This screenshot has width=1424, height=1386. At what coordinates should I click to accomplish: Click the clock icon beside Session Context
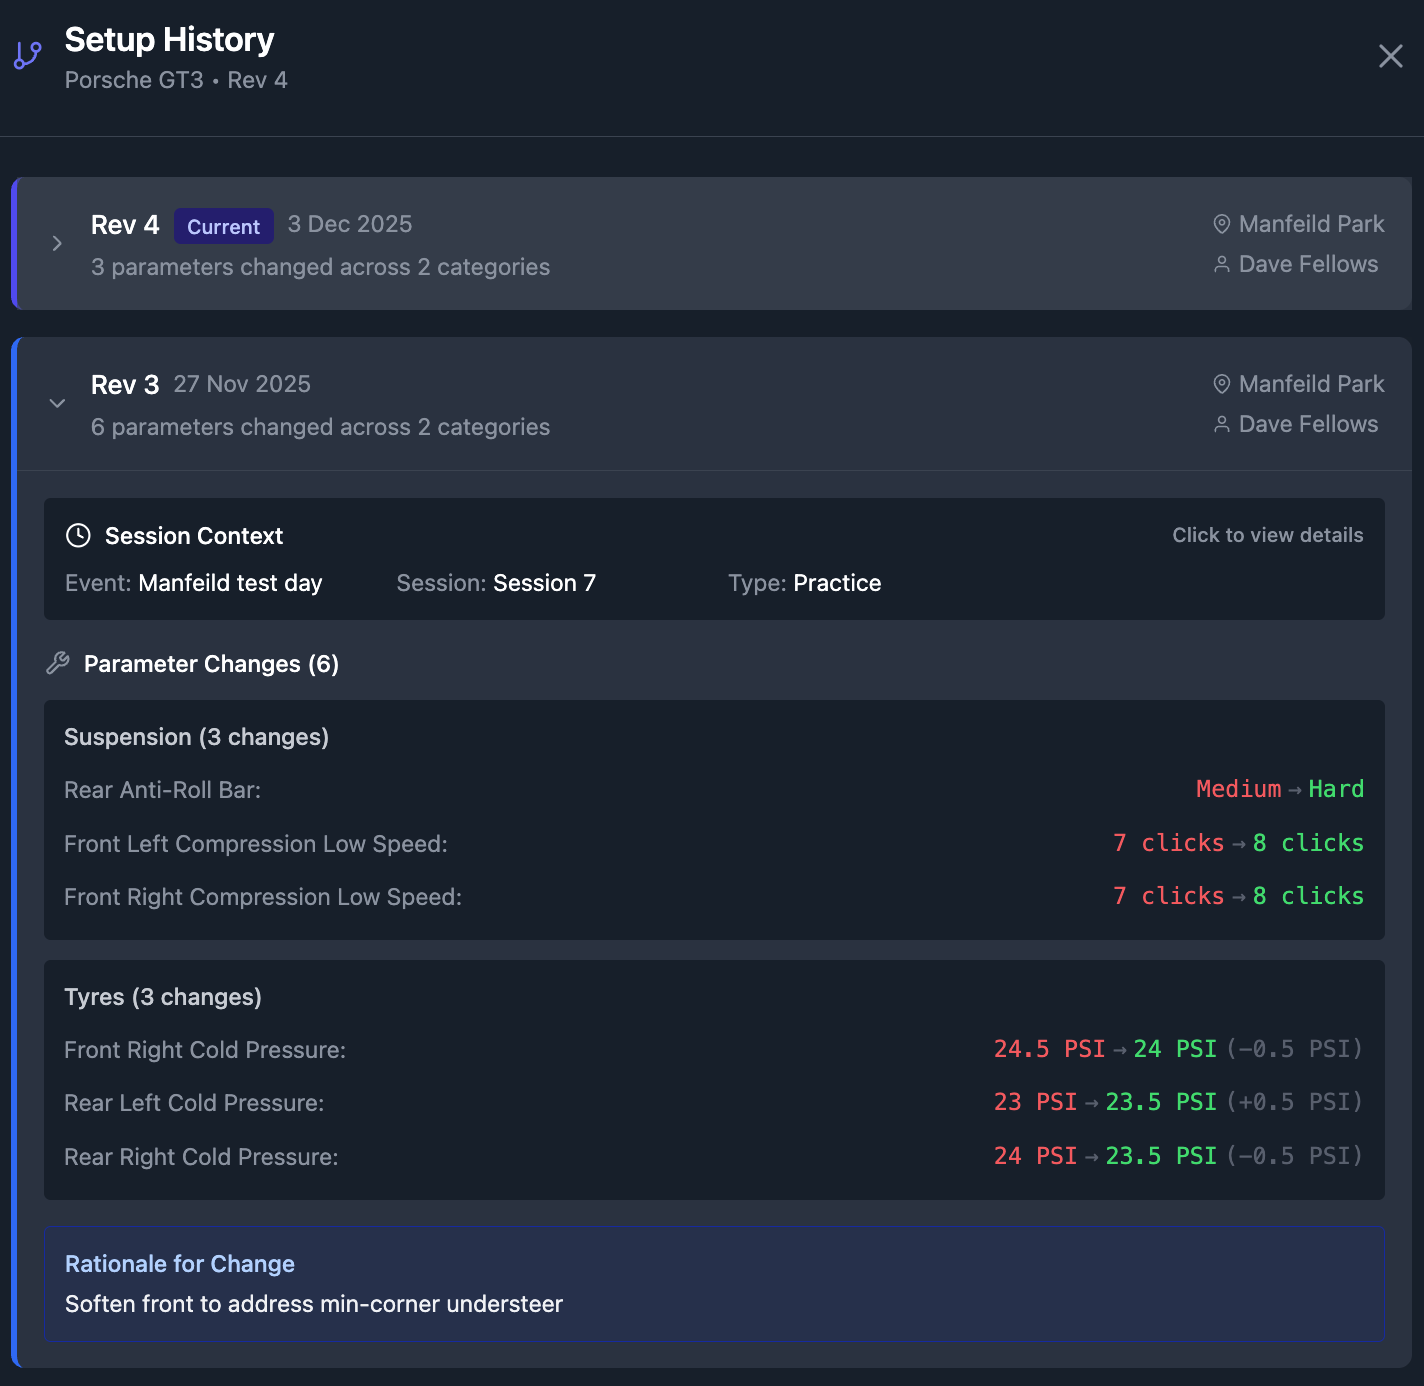coord(78,536)
